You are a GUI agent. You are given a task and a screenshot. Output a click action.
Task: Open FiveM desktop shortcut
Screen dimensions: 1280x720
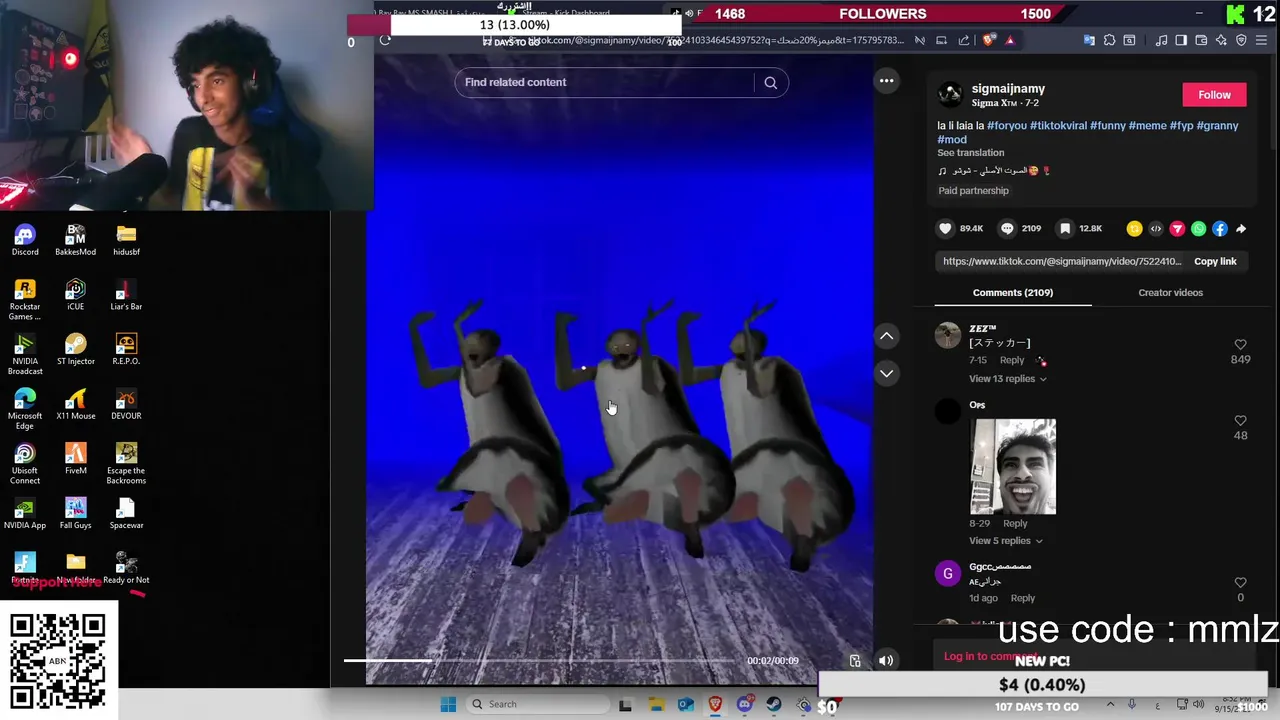point(76,459)
